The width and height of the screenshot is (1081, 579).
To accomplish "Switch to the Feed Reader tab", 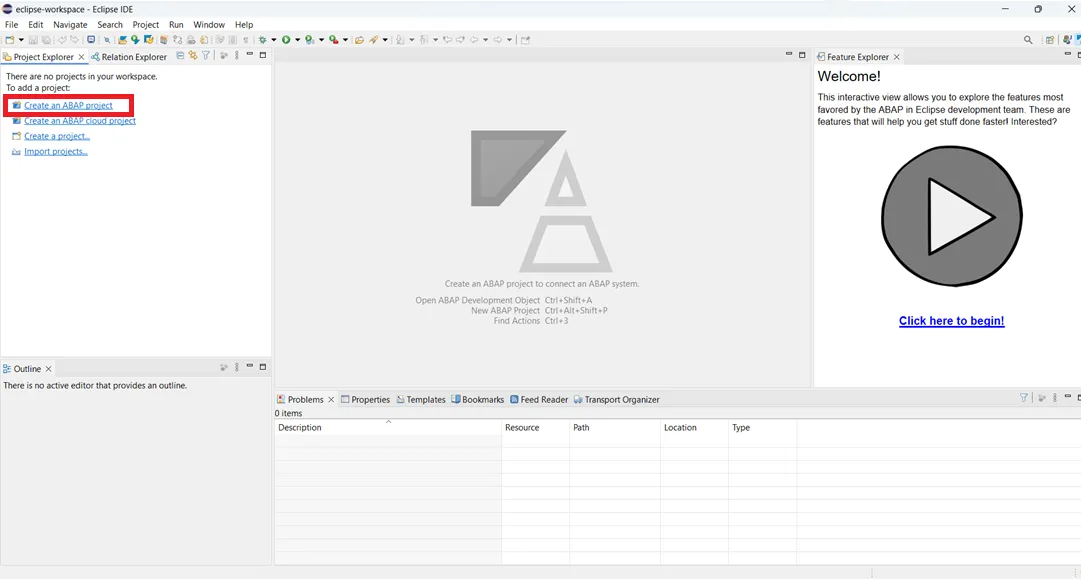I will tap(539, 400).
